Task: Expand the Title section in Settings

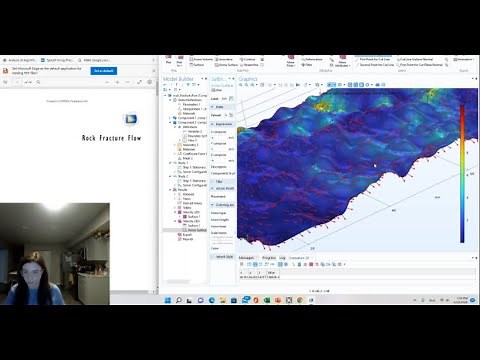Action: 213,181
